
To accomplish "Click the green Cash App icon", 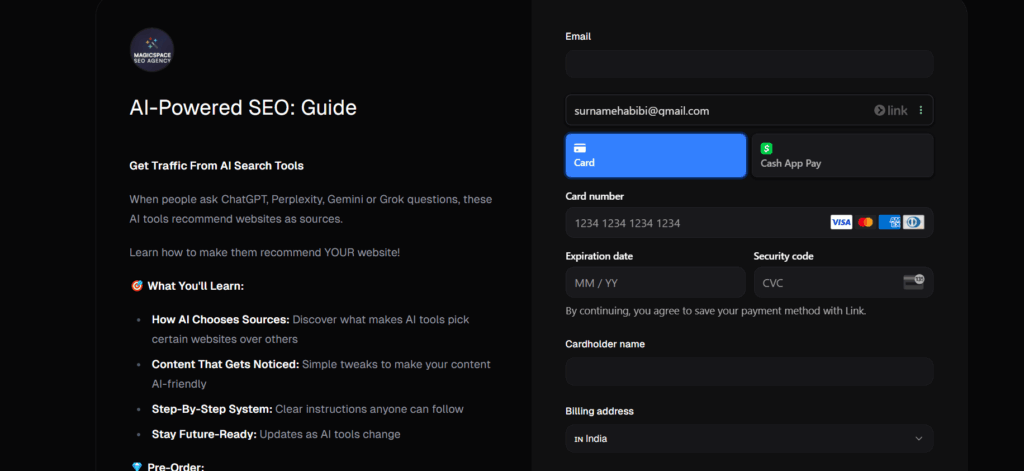I will (x=767, y=148).
